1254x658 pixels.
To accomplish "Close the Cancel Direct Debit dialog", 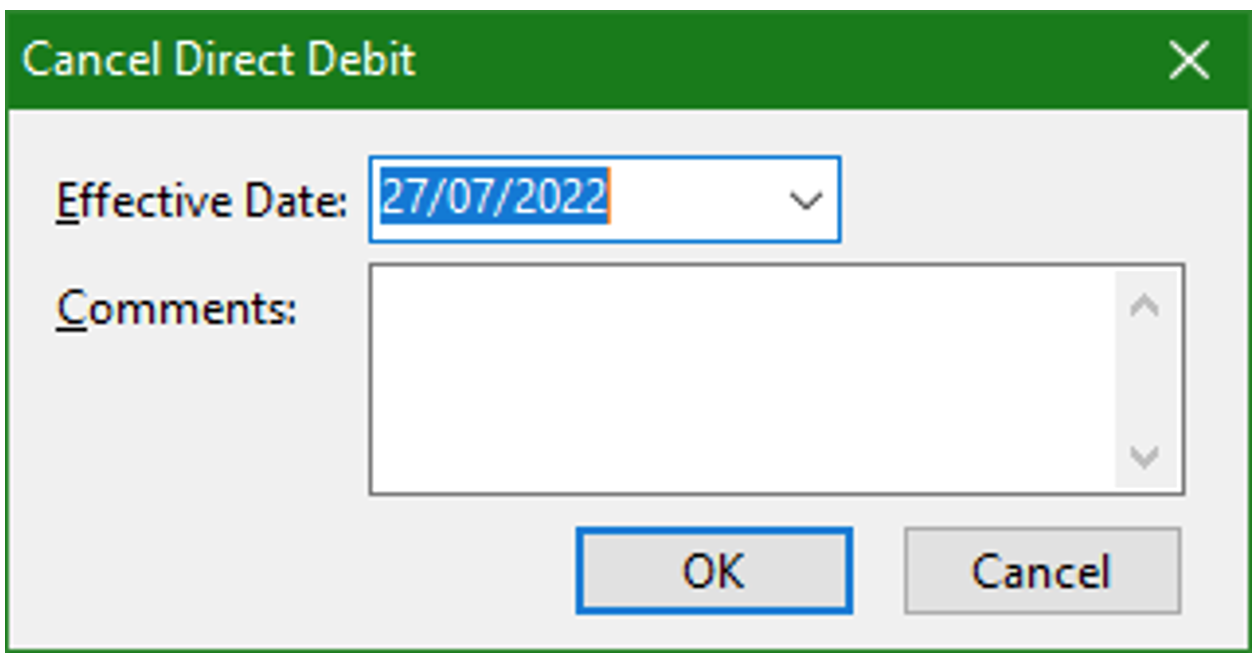I will pos(1189,61).
